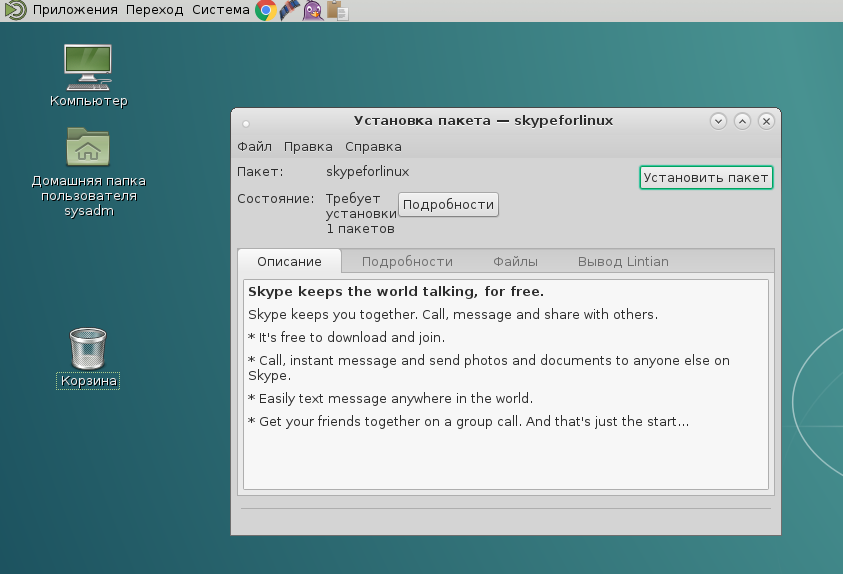Select the Домашняя папка пользователя sysadm icon
Screen dimensions: 843x574
tap(88, 172)
